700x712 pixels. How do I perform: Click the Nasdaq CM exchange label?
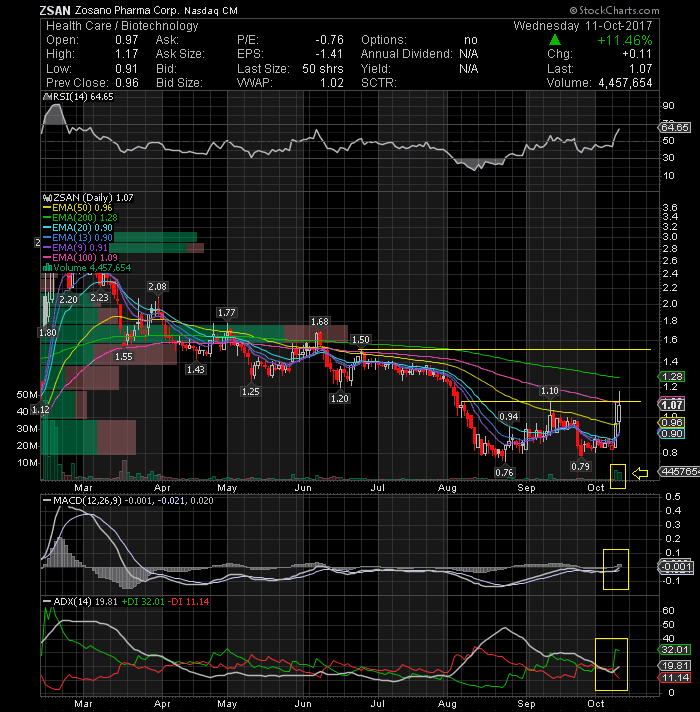[x=211, y=10]
